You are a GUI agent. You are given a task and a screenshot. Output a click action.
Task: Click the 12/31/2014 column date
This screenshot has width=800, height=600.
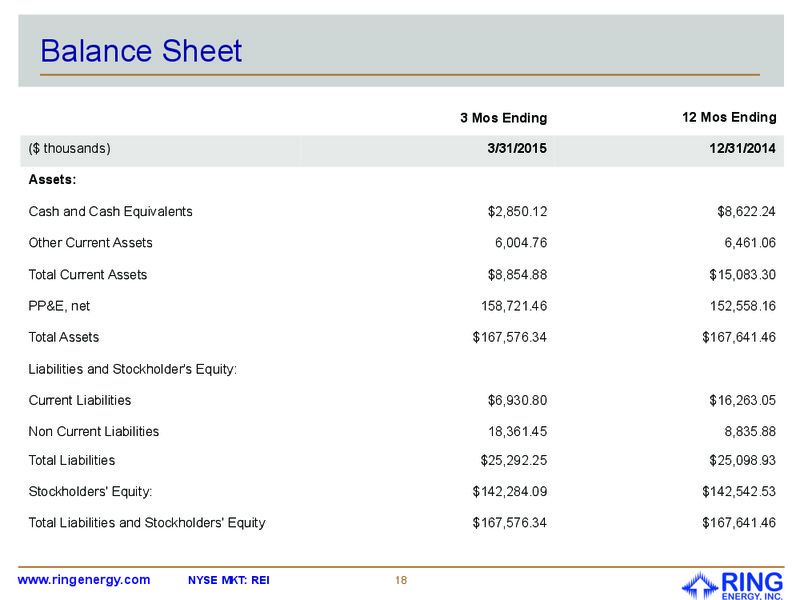tap(742, 148)
